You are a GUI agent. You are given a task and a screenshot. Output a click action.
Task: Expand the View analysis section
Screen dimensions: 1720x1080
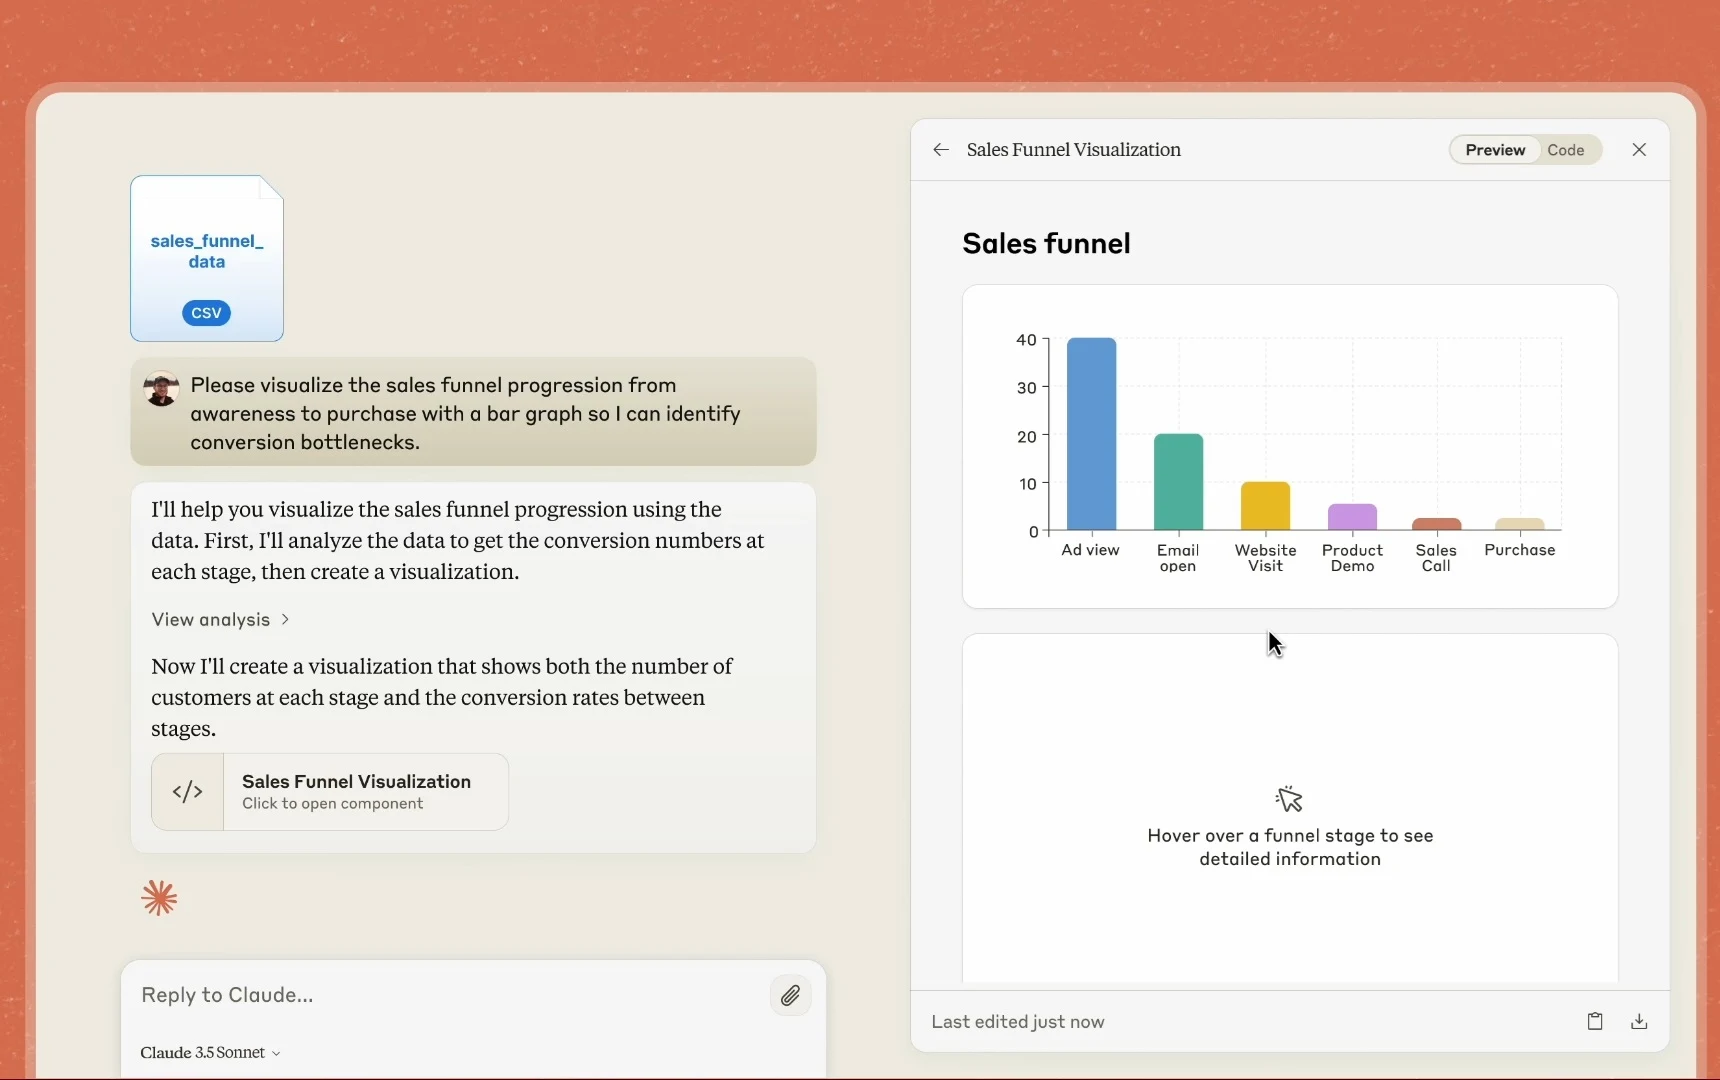220,620
